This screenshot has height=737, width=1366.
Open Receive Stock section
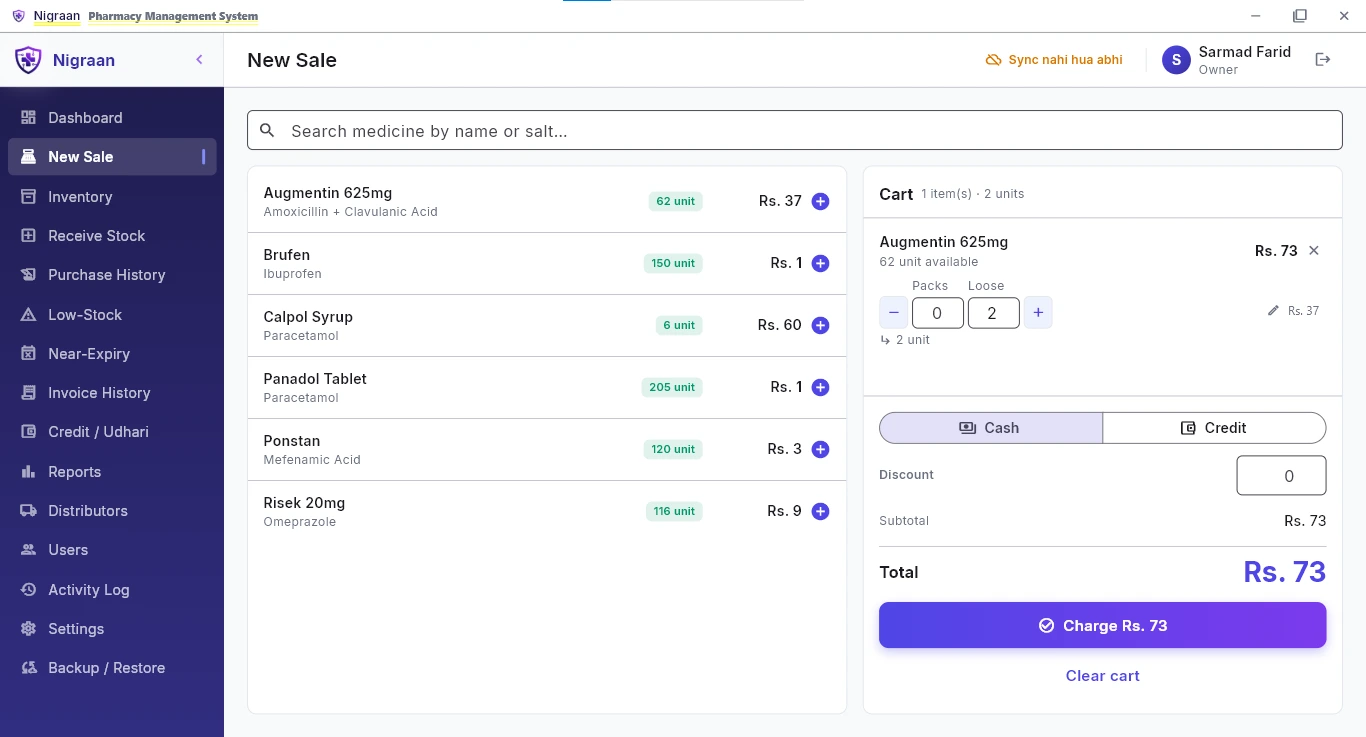[112, 236]
